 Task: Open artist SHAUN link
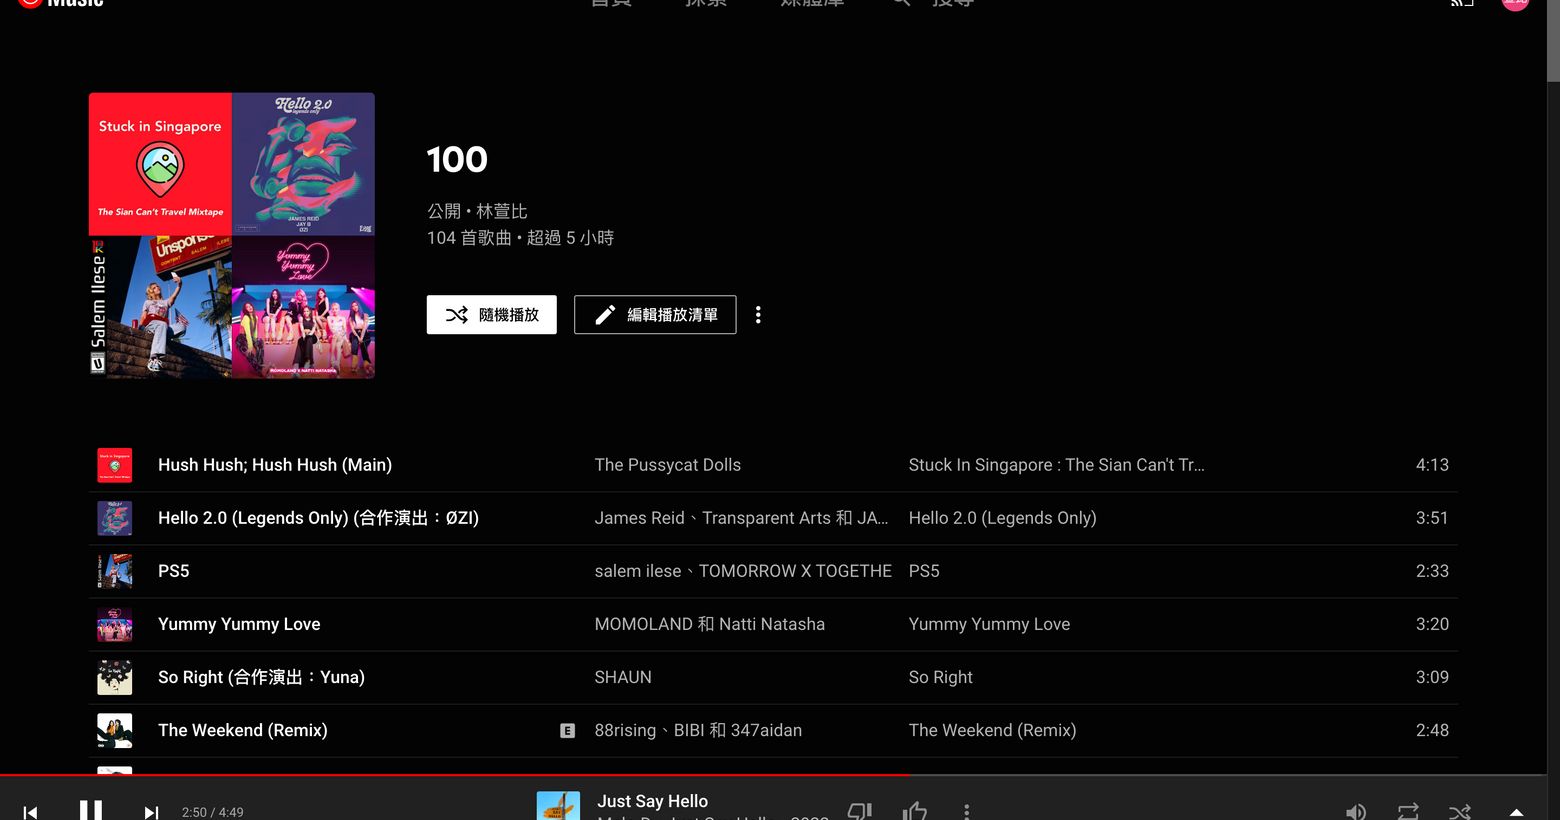pyautogui.click(x=623, y=677)
